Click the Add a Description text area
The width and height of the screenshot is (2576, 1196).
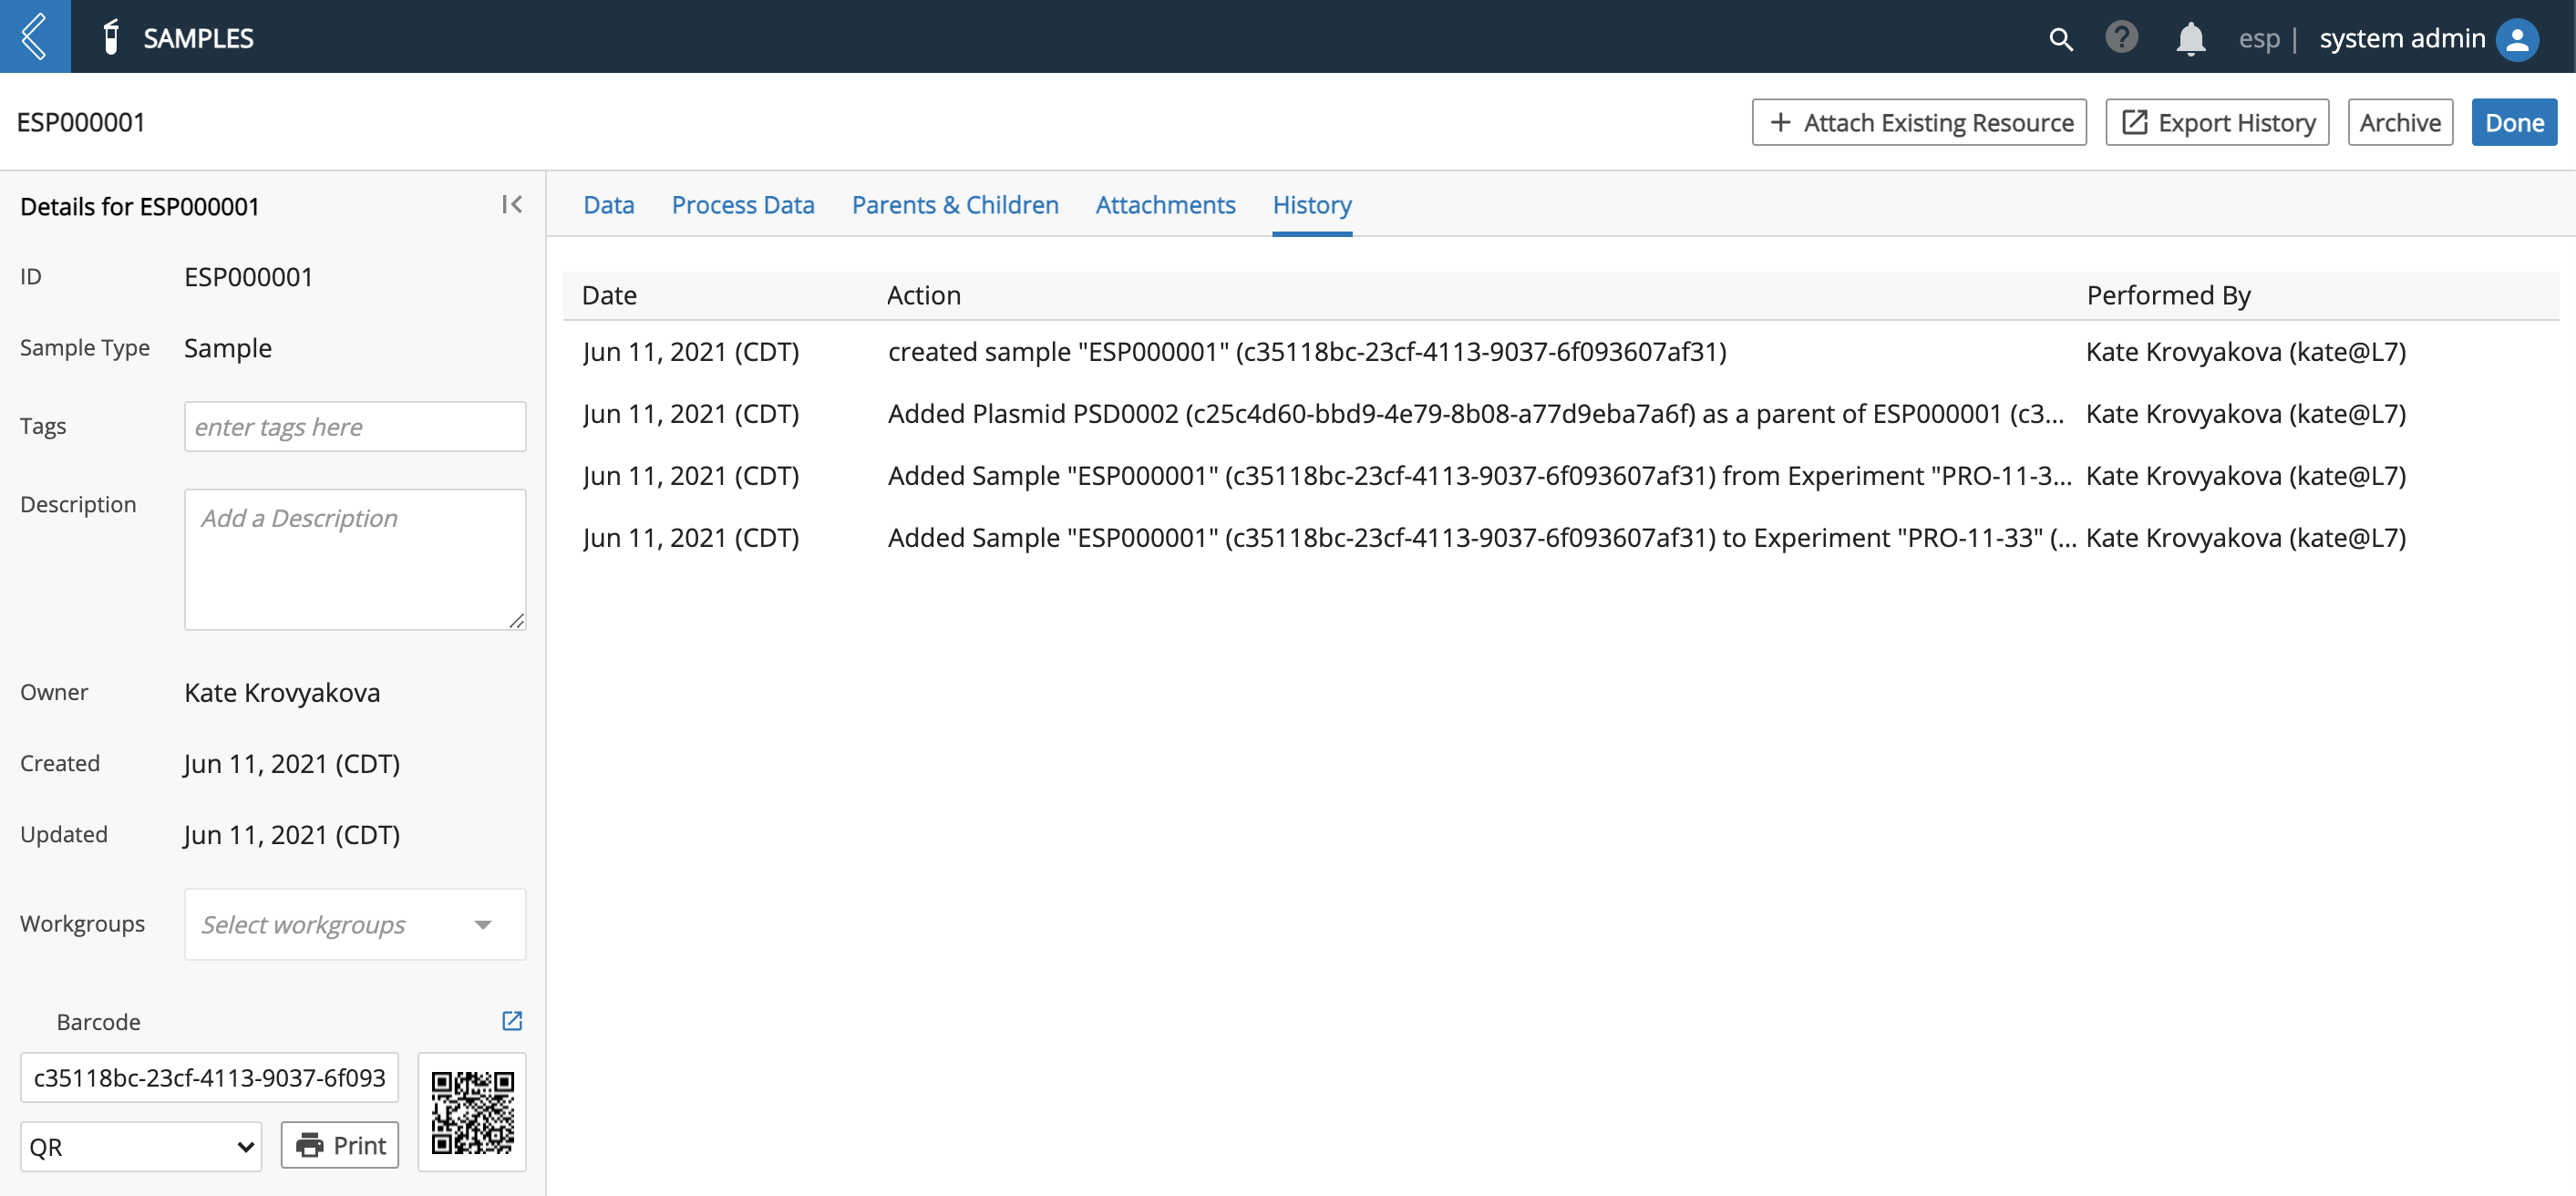[354, 558]
